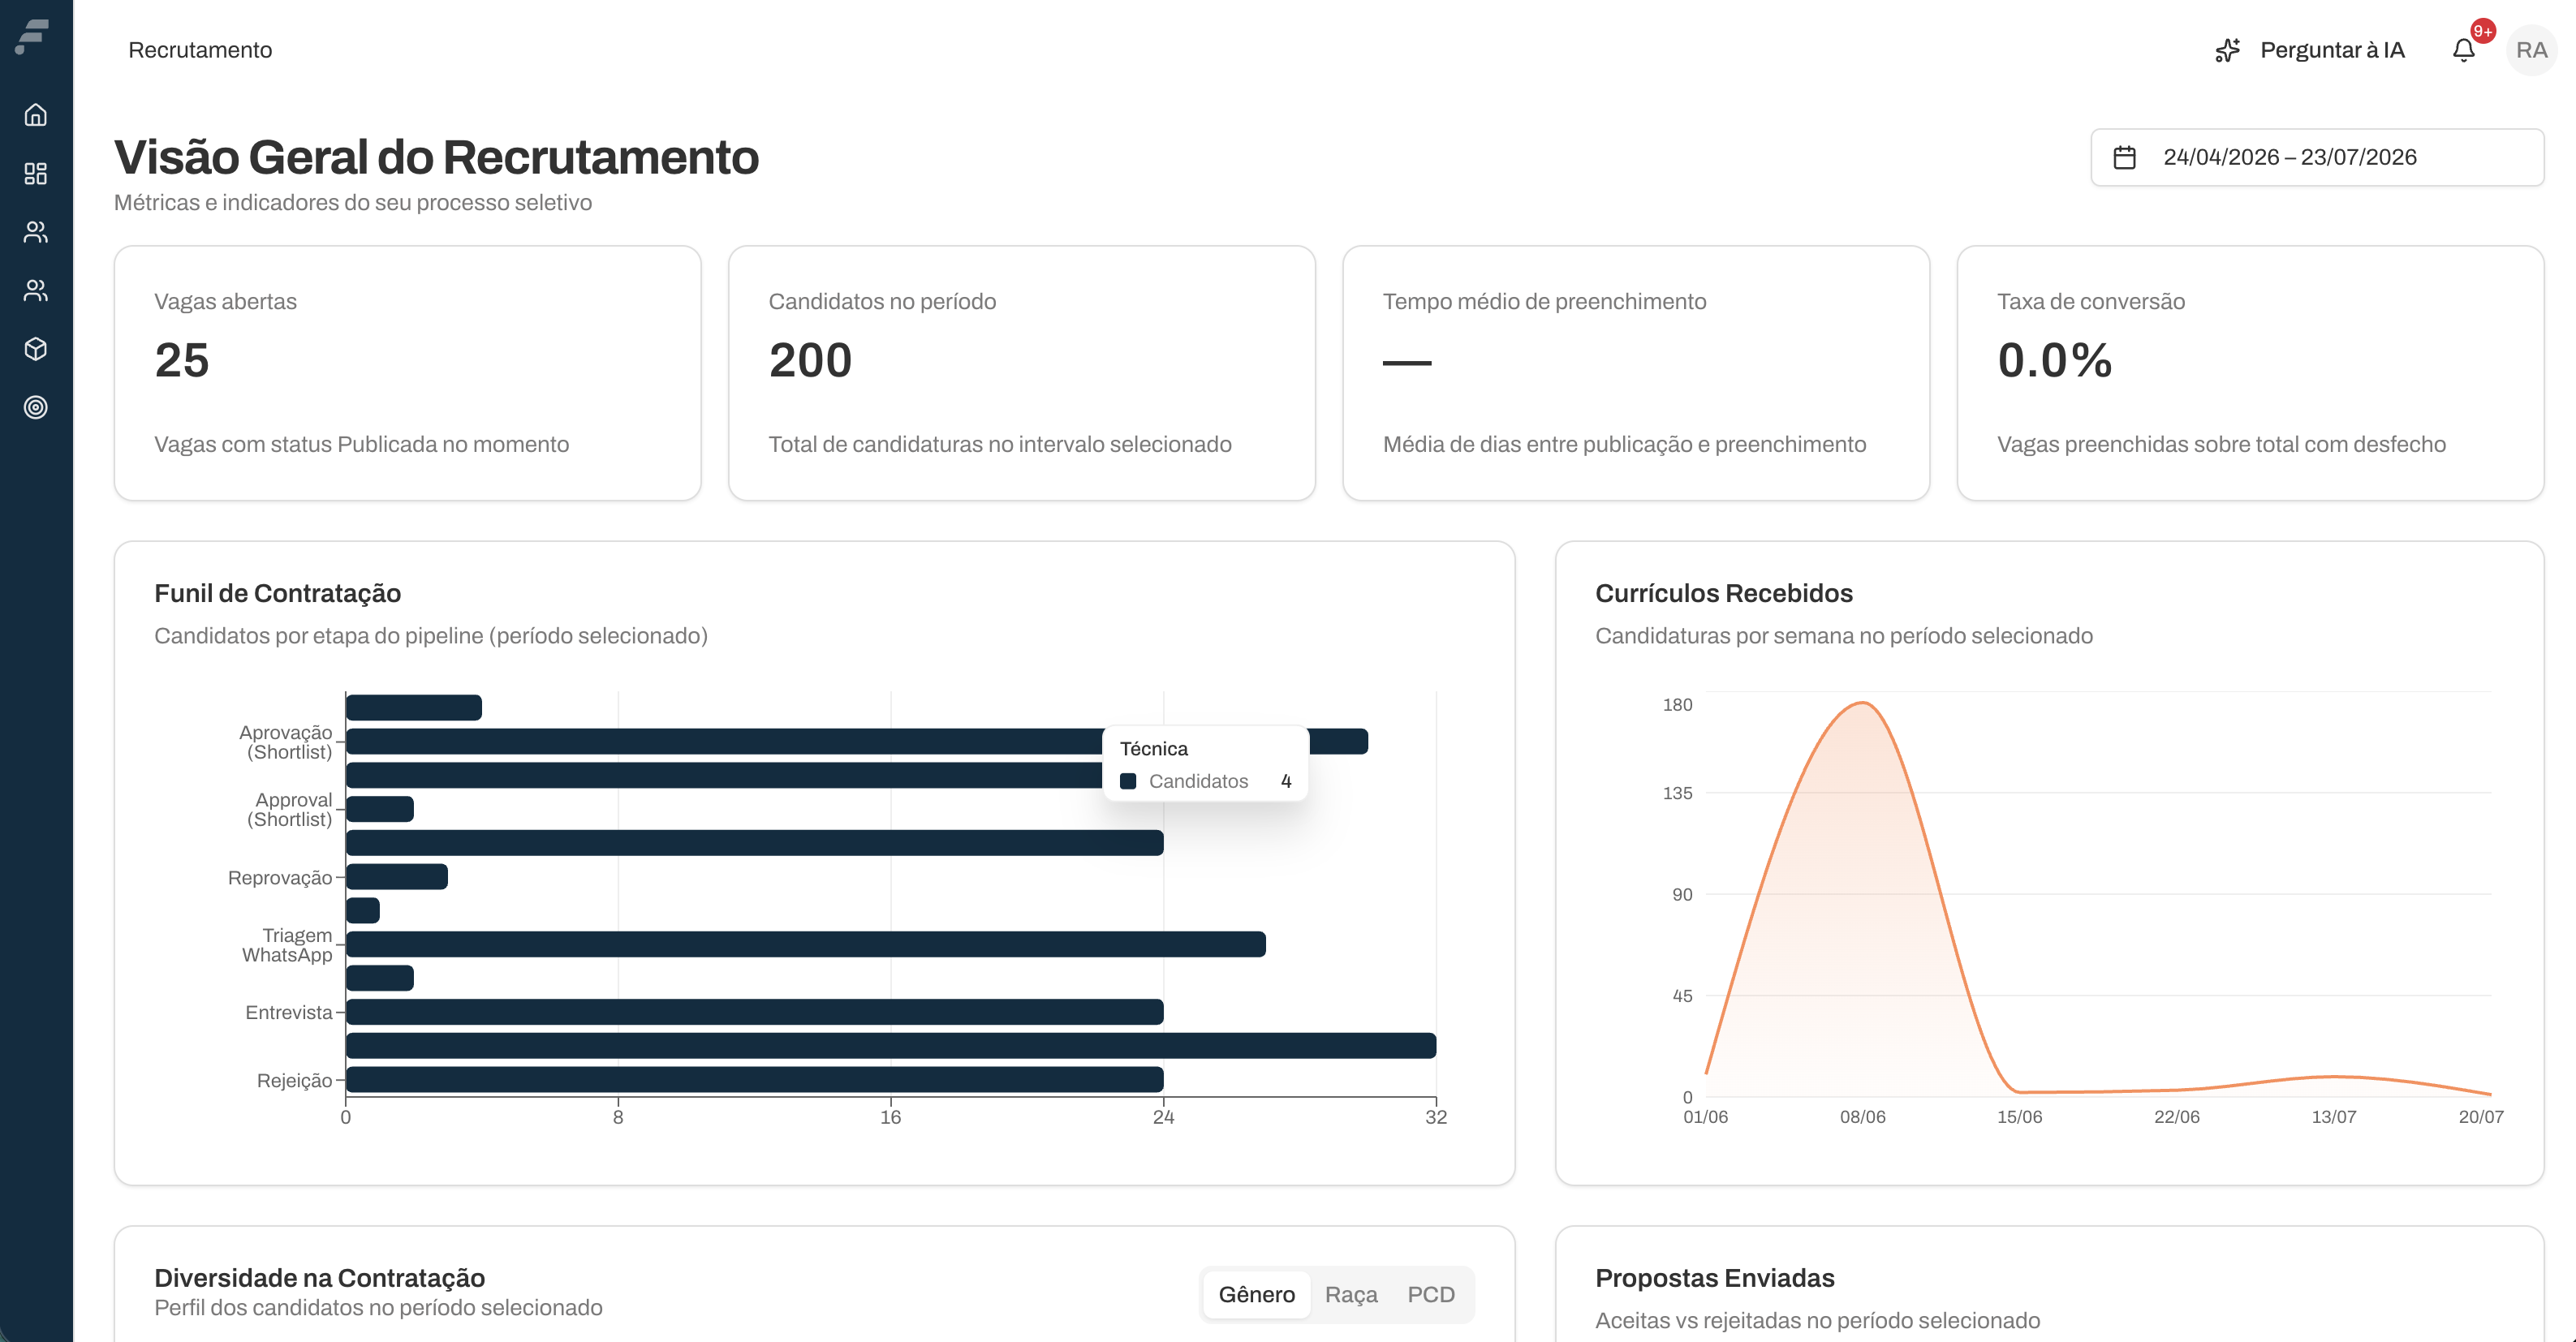The height and width of the screenshot is (1342, 2576).
Task: Open the cube box sidebar icon
Action: click(36, 349)
